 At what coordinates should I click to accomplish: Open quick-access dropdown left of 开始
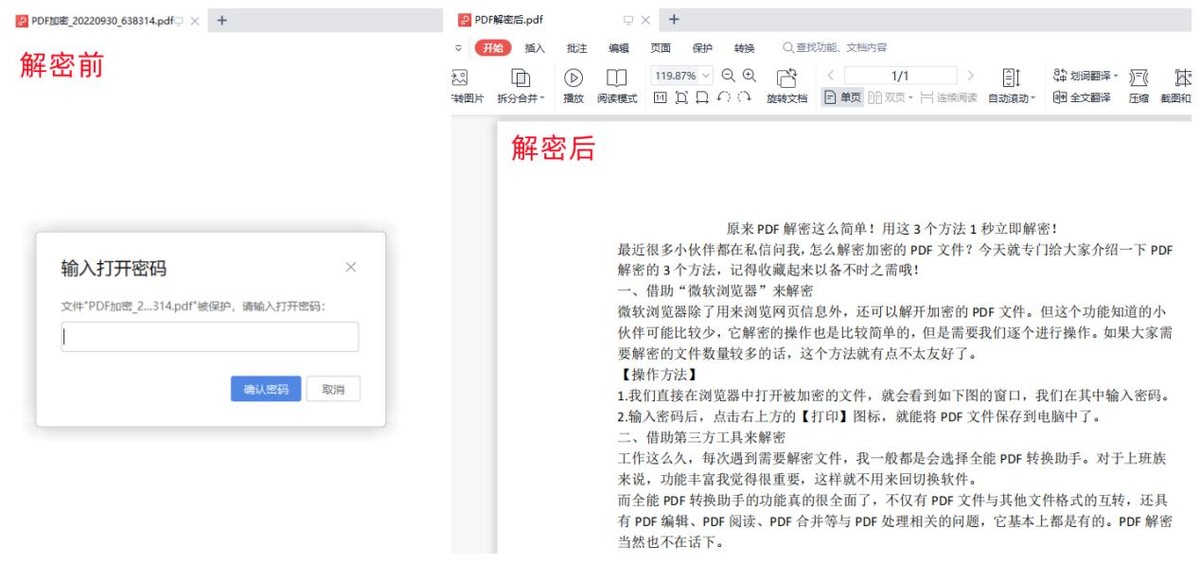pos(459,47)
